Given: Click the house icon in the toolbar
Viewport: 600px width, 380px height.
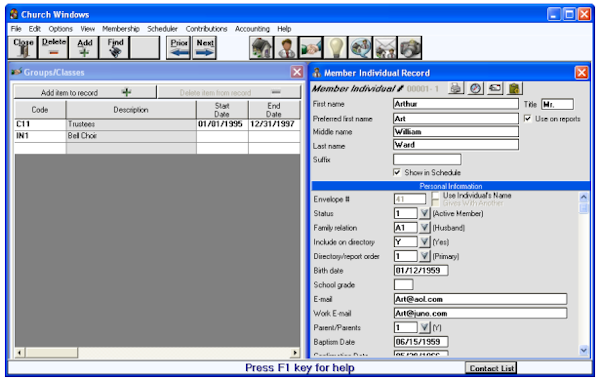Looking at the screenshot, I should pyautogui.click(x=261, y=48).
